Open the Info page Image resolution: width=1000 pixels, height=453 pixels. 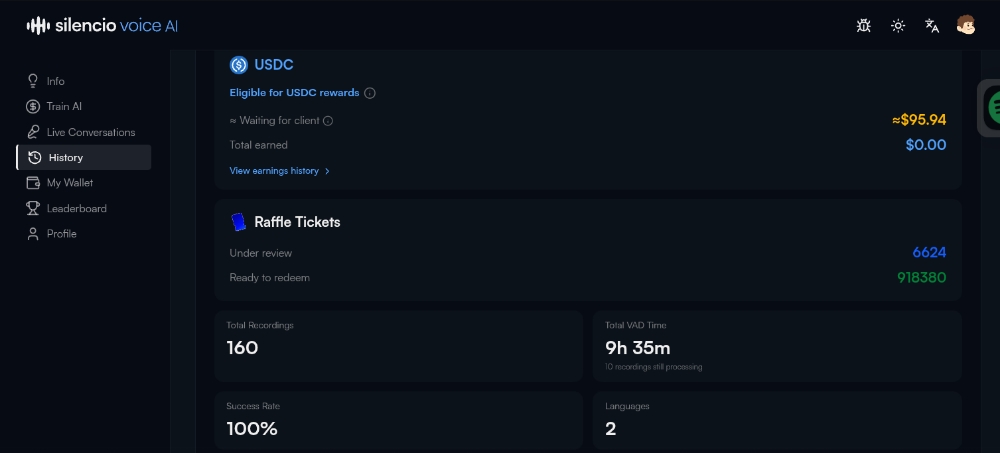[x=55, y=81]
